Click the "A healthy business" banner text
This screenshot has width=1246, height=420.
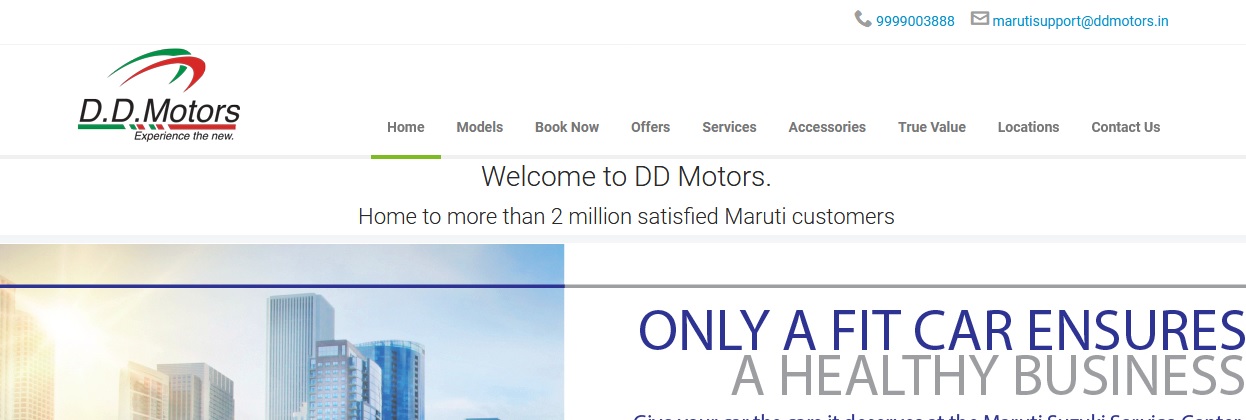click(988, 375)
